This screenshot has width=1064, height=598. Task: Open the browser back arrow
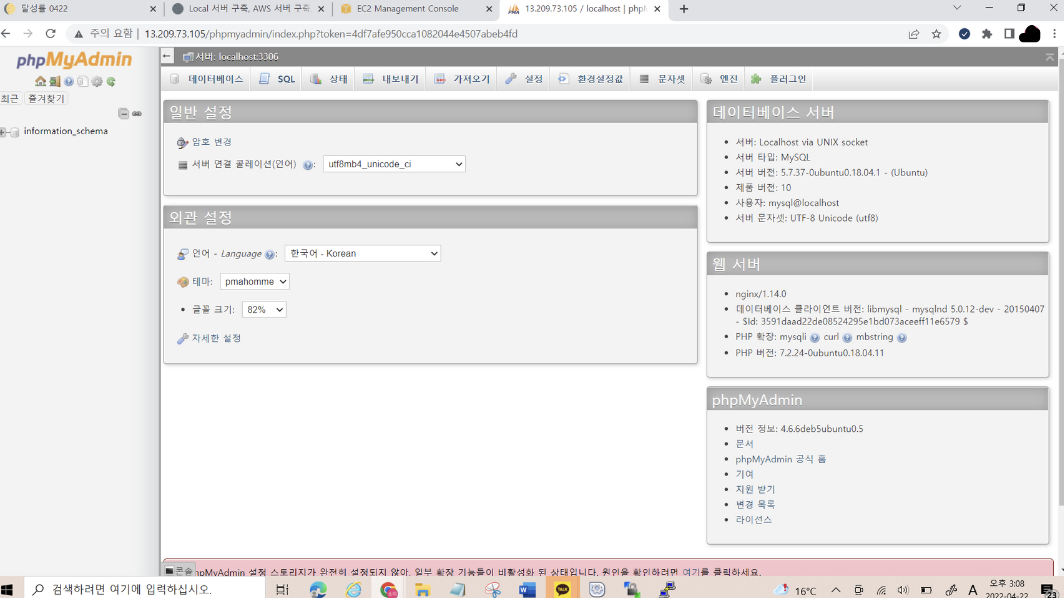point(6,33)
